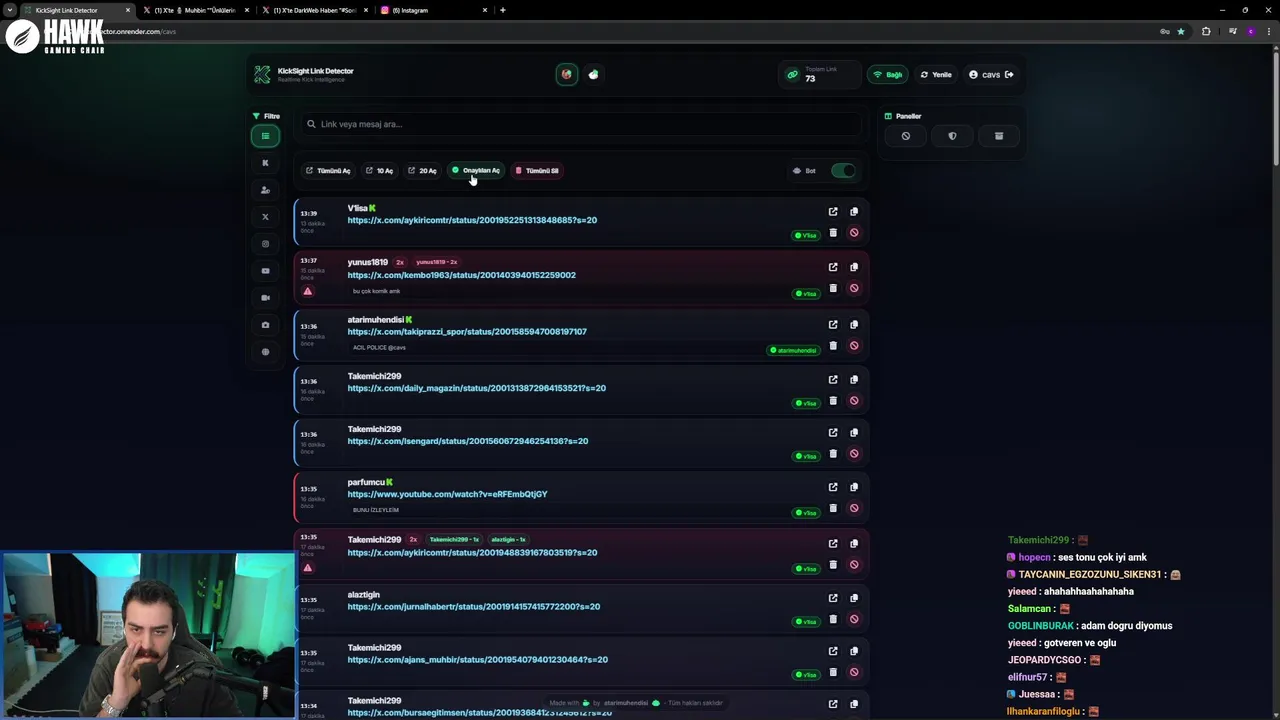The width and height of the screenshot is (1280, 720).
Task: Click the white mascot icon in header
Action: tap(593, 74)
